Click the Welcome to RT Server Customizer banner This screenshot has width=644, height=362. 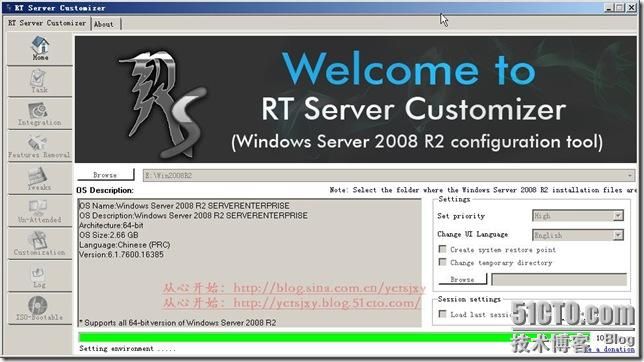click(x=356, y=99)
